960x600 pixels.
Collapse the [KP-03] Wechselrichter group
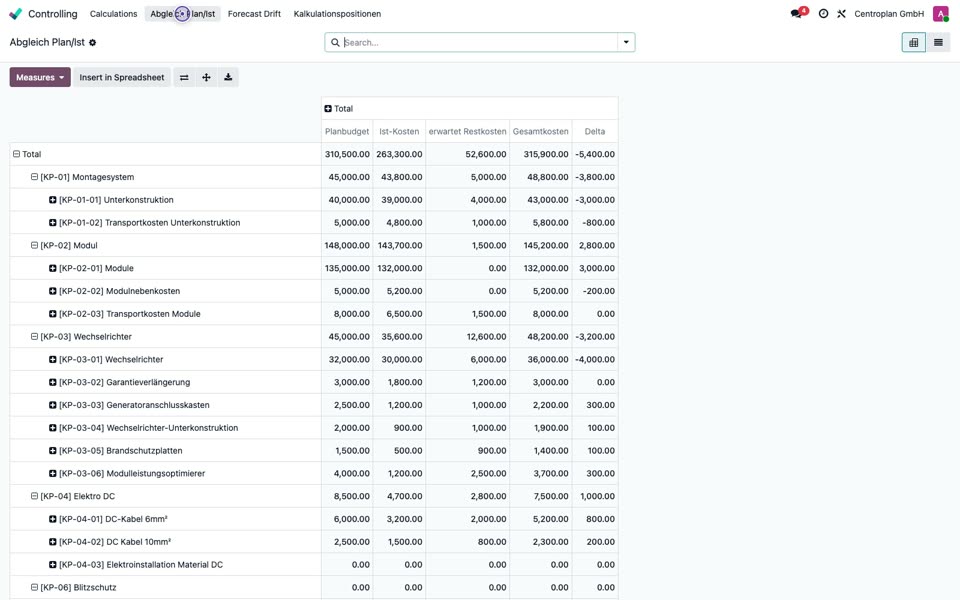point(165,336)
